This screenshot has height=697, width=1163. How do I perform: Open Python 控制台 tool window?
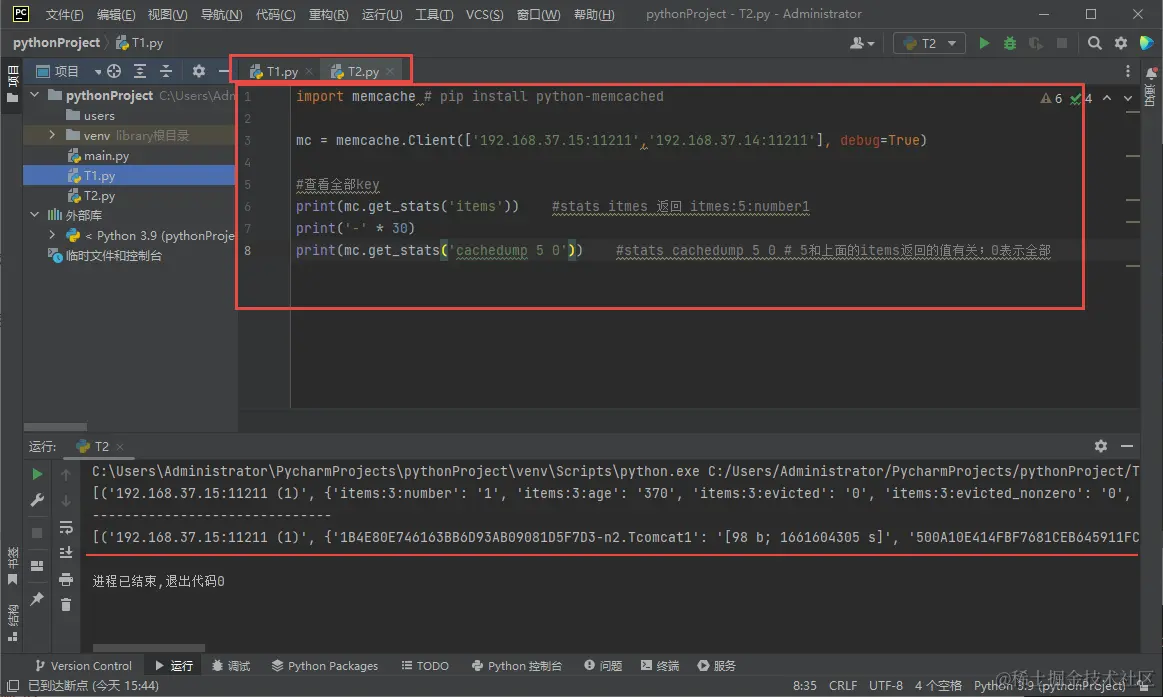click(517, 666)
